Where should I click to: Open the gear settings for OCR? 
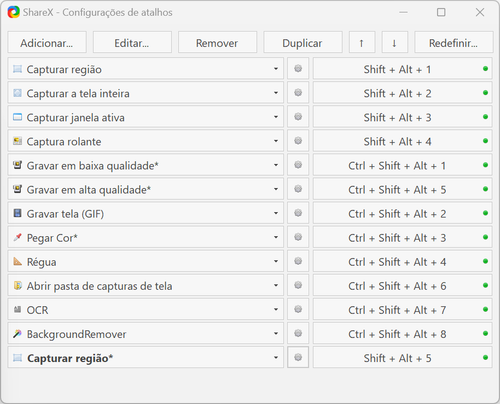click(298, 309)
